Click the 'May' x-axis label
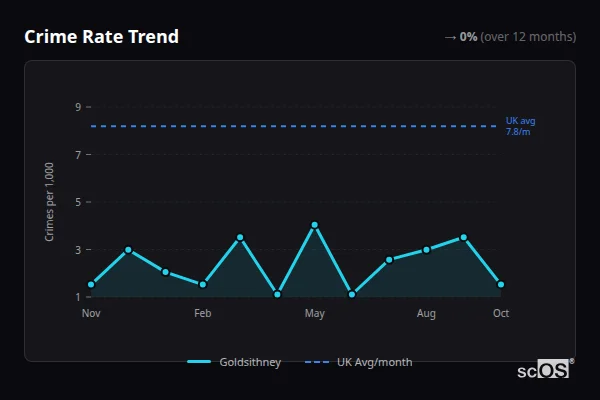The height and width of the screenshot is (400, 600). pyautogui.click(x=315, y=313)
